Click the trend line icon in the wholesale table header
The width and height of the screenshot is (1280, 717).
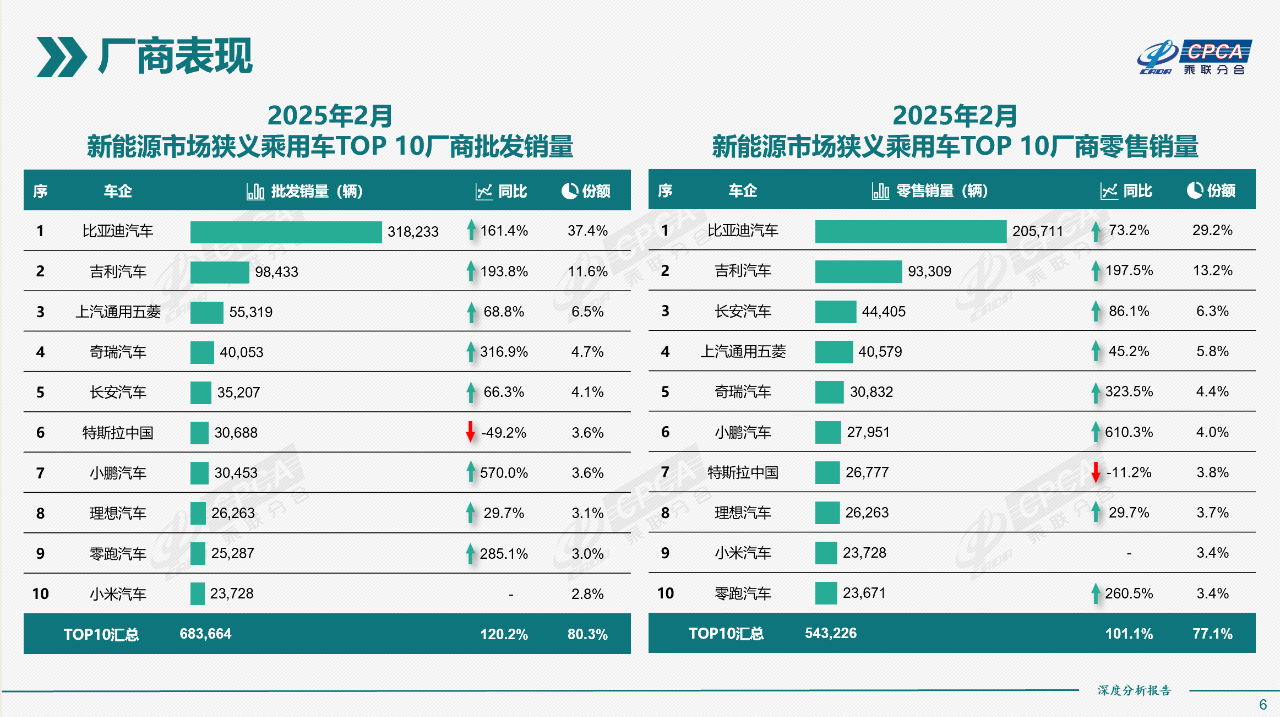coord(484,191)
